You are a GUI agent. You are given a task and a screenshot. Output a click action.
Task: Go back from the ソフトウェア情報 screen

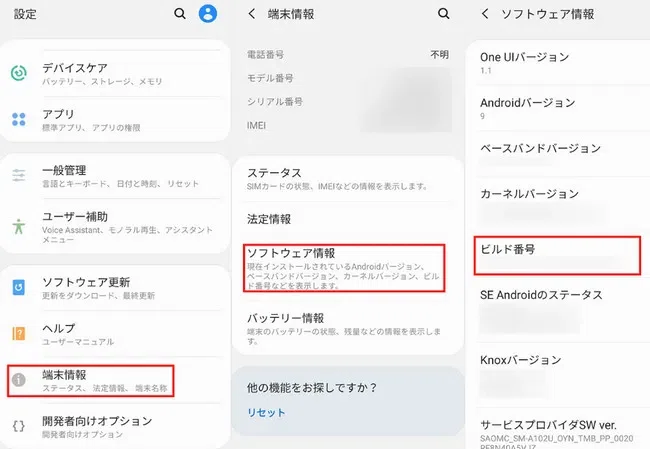pyautogui.click(x=485, y=14)
